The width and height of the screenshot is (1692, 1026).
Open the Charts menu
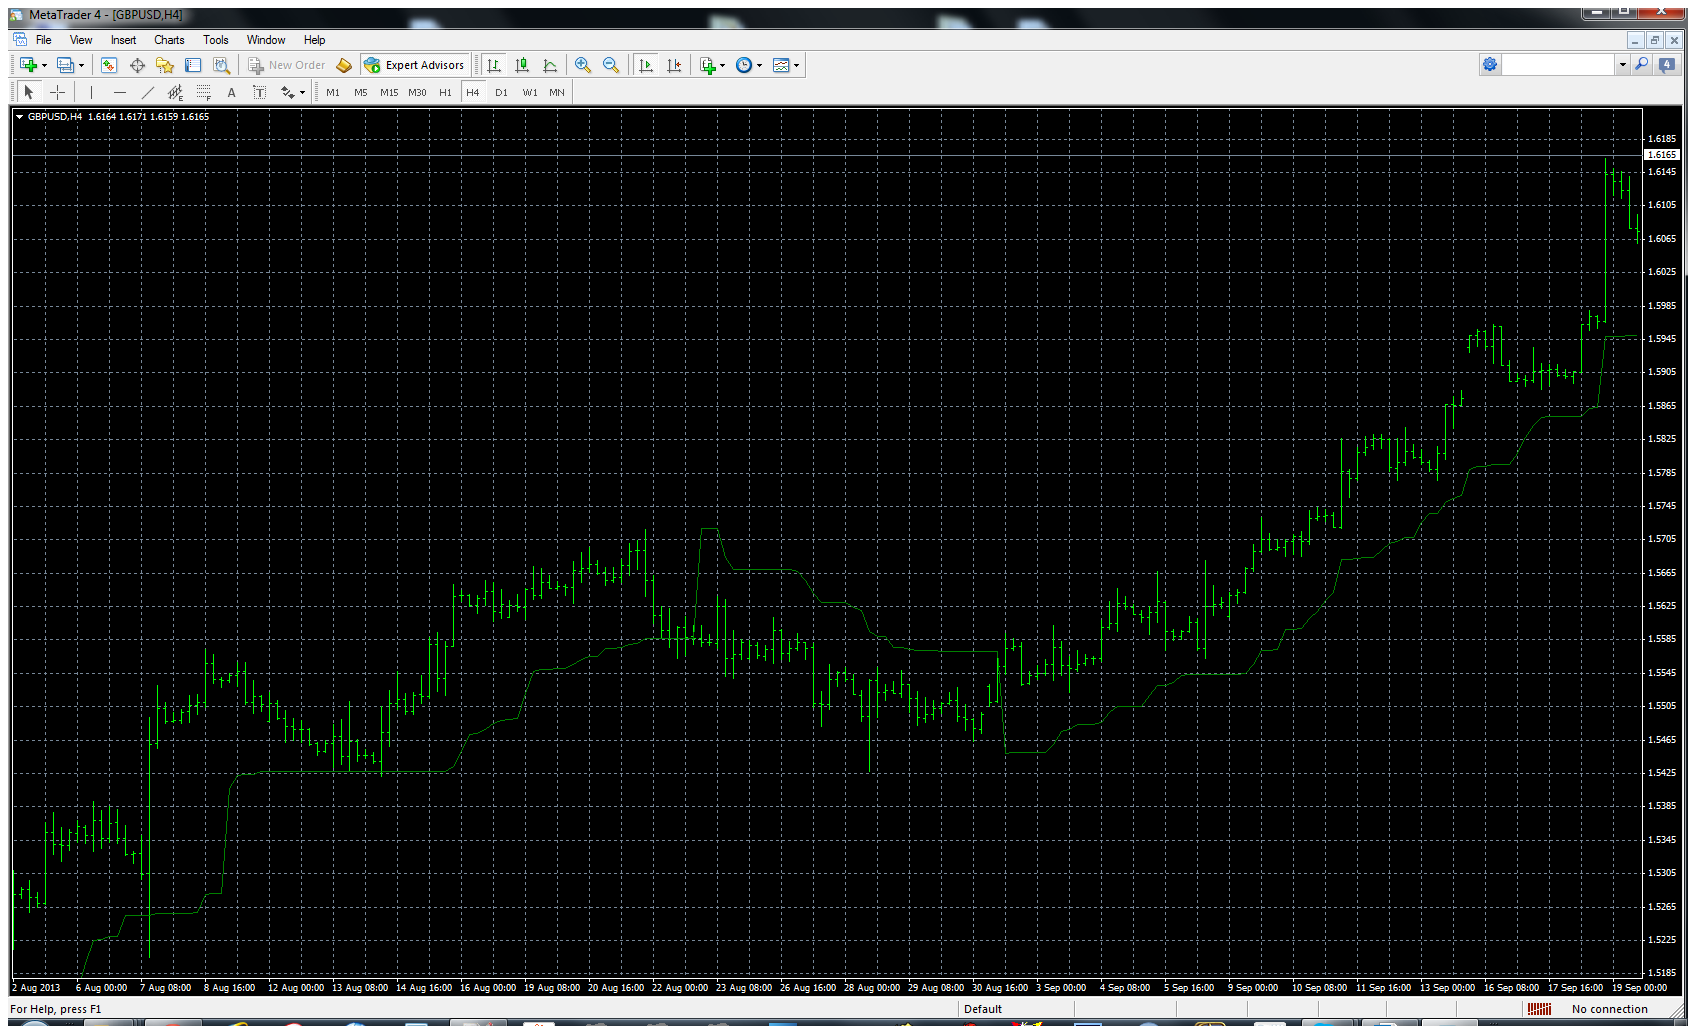169,40
